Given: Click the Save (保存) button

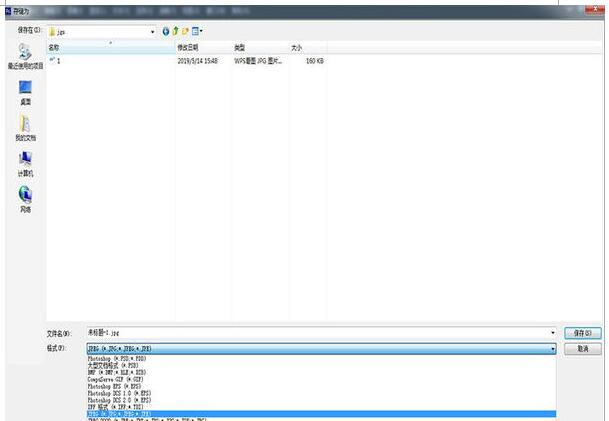Looking at the screenshot, I should tap(583, 333).
